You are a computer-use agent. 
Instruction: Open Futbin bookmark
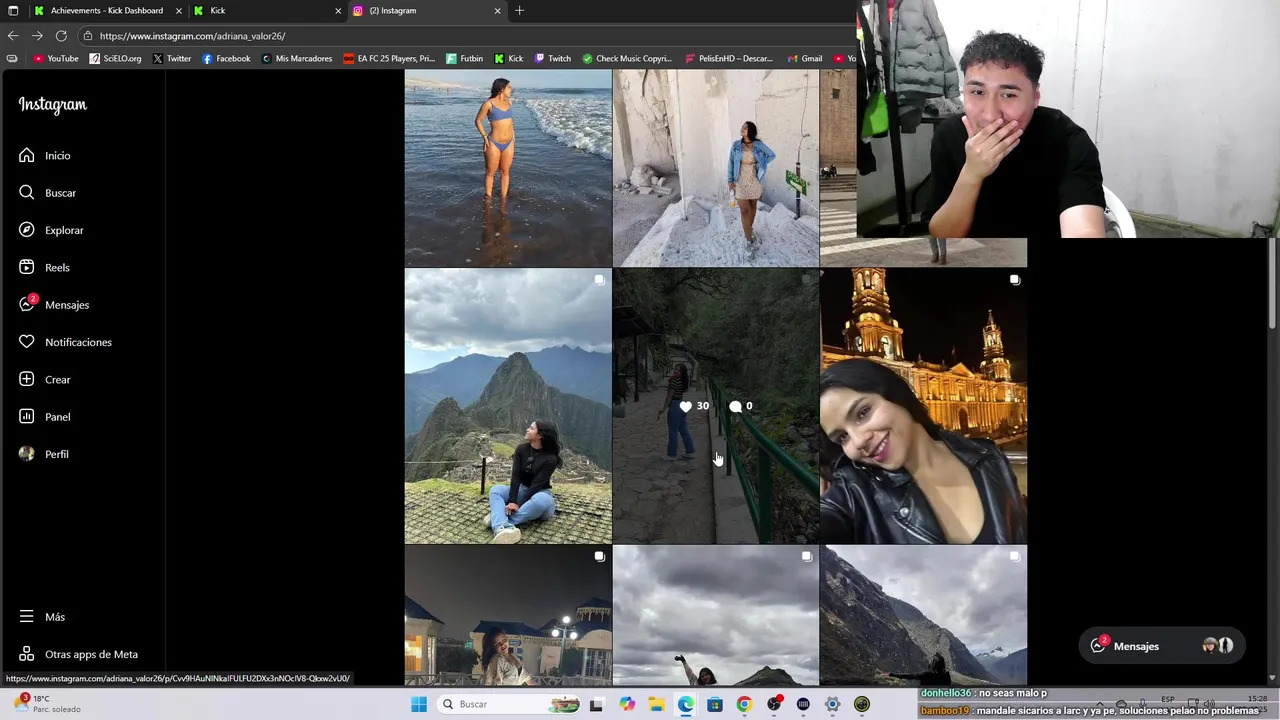pyautogui.click(x=465, y=59)
